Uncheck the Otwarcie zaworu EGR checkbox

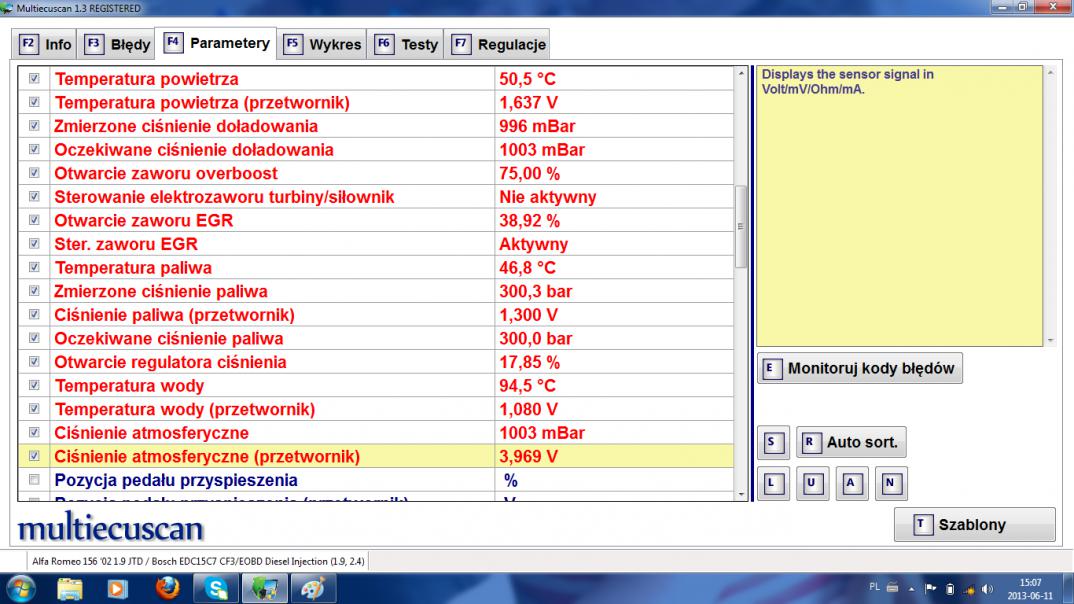pyautogui.click(x=35, y=220)
